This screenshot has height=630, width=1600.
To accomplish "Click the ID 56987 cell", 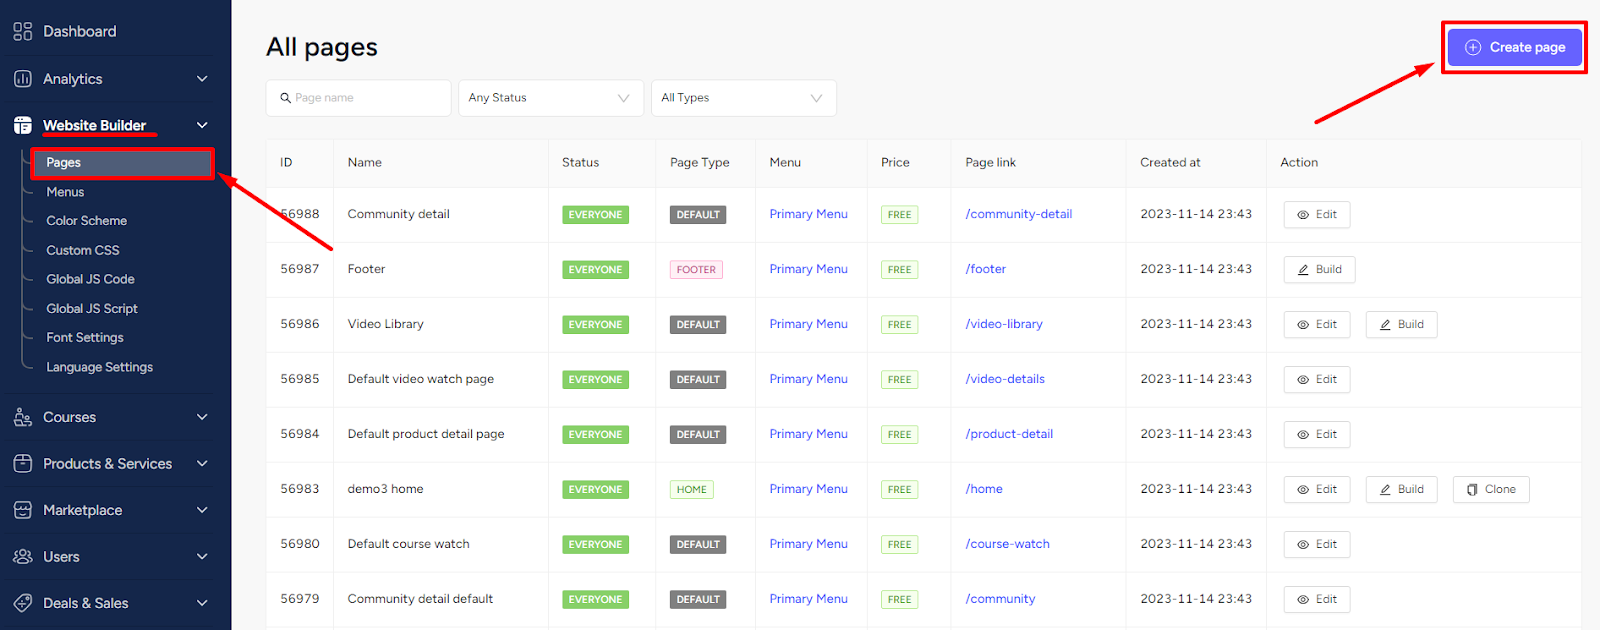I will [x=299, y=269].
